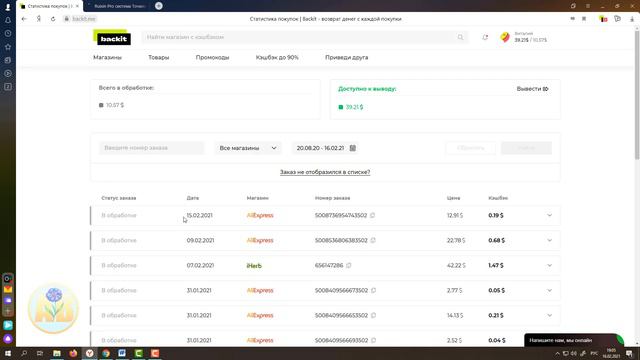Open Магазины menu
This screenshot has height=360, width=640.
coord(107,58)
